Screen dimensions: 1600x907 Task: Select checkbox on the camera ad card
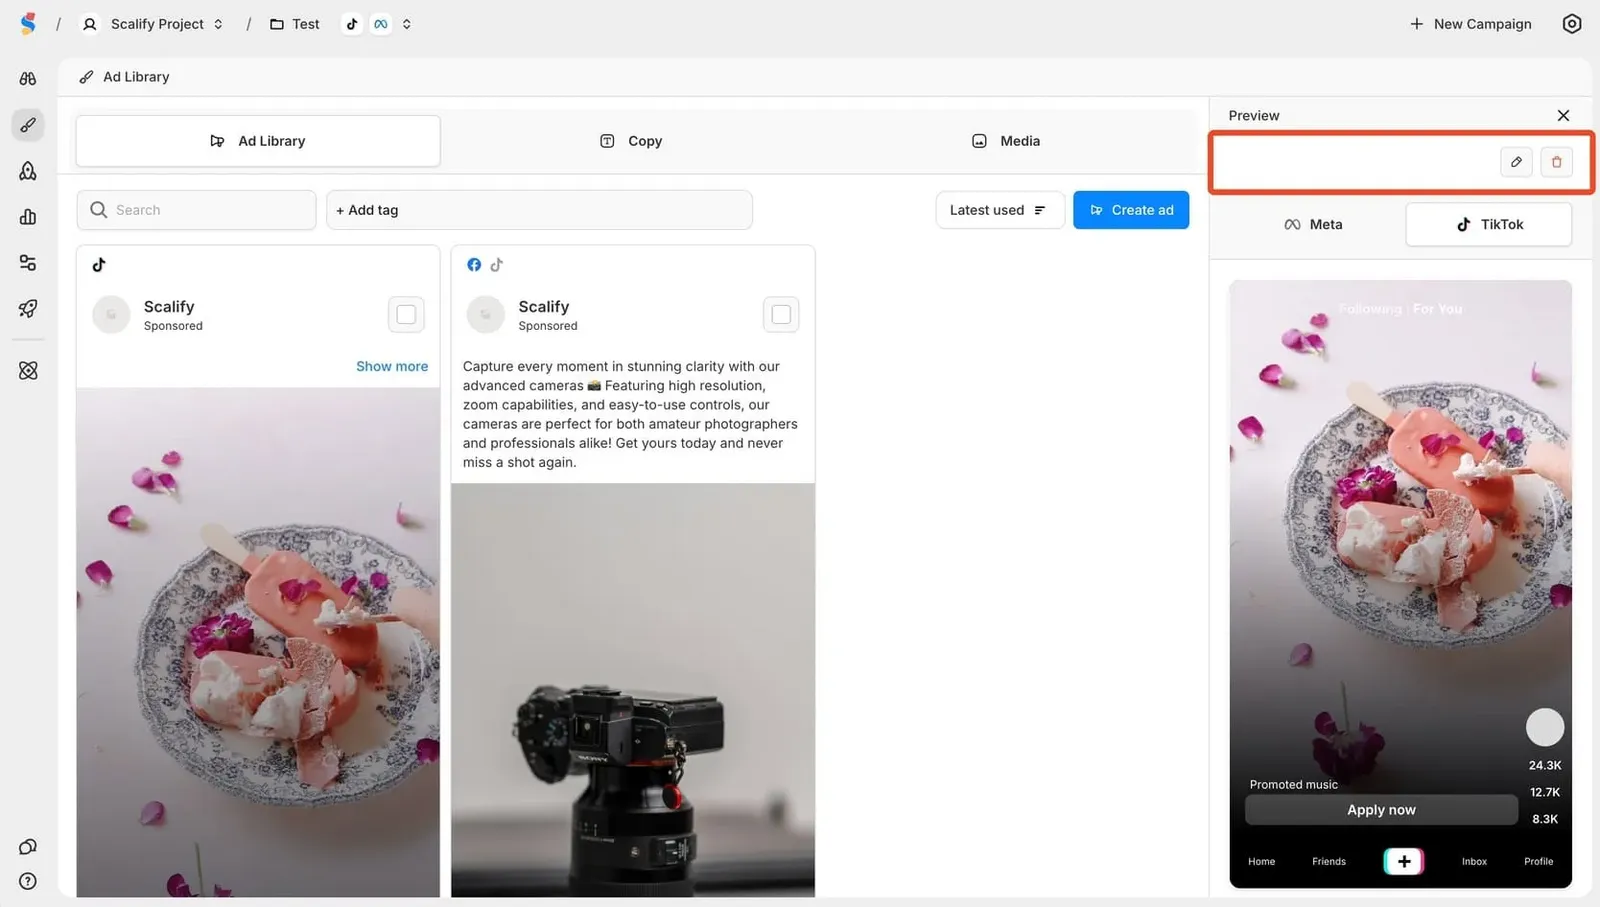(x=781, y=314)
